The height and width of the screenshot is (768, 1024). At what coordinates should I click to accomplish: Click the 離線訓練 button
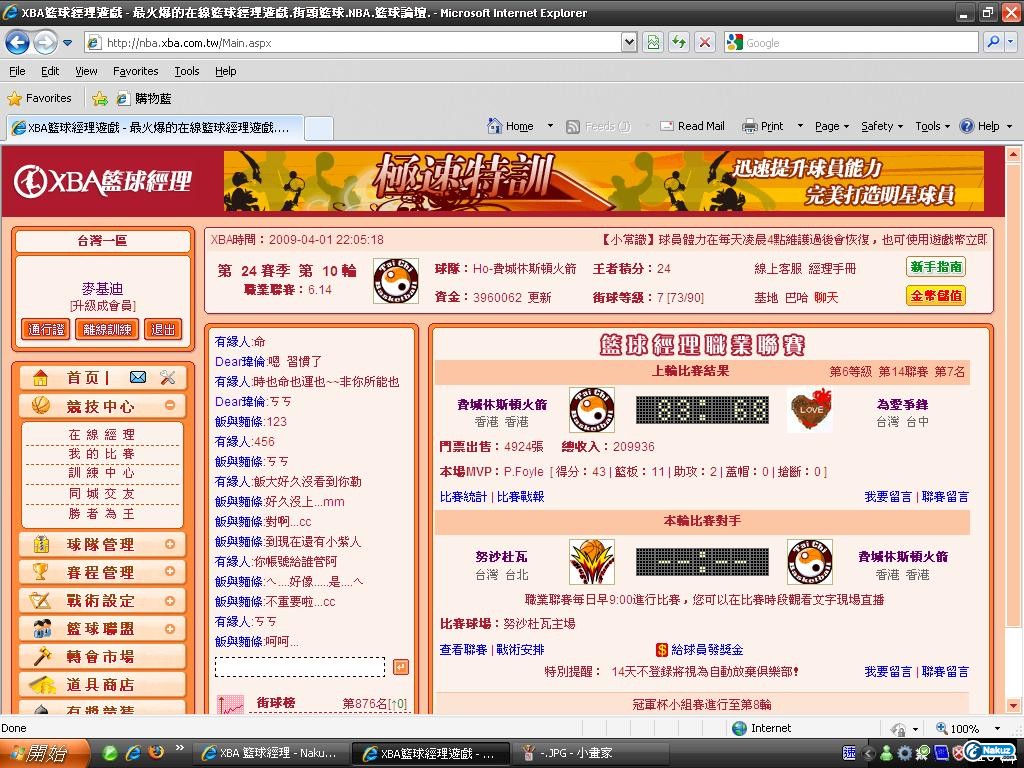[107, 329]
